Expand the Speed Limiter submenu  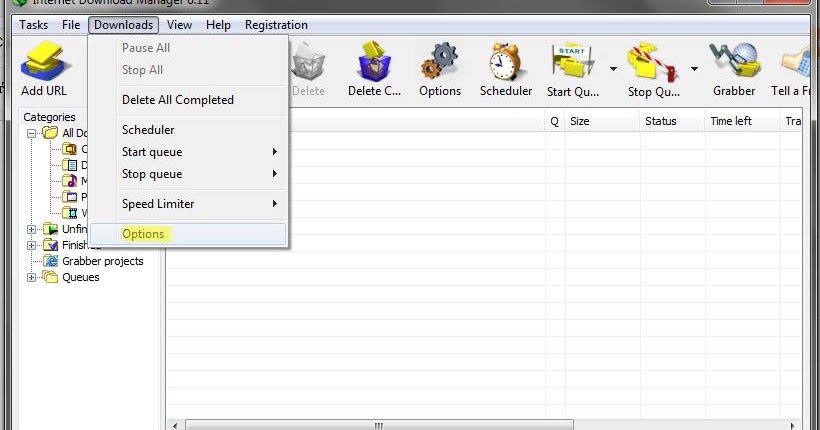click(x=188, y=204)
